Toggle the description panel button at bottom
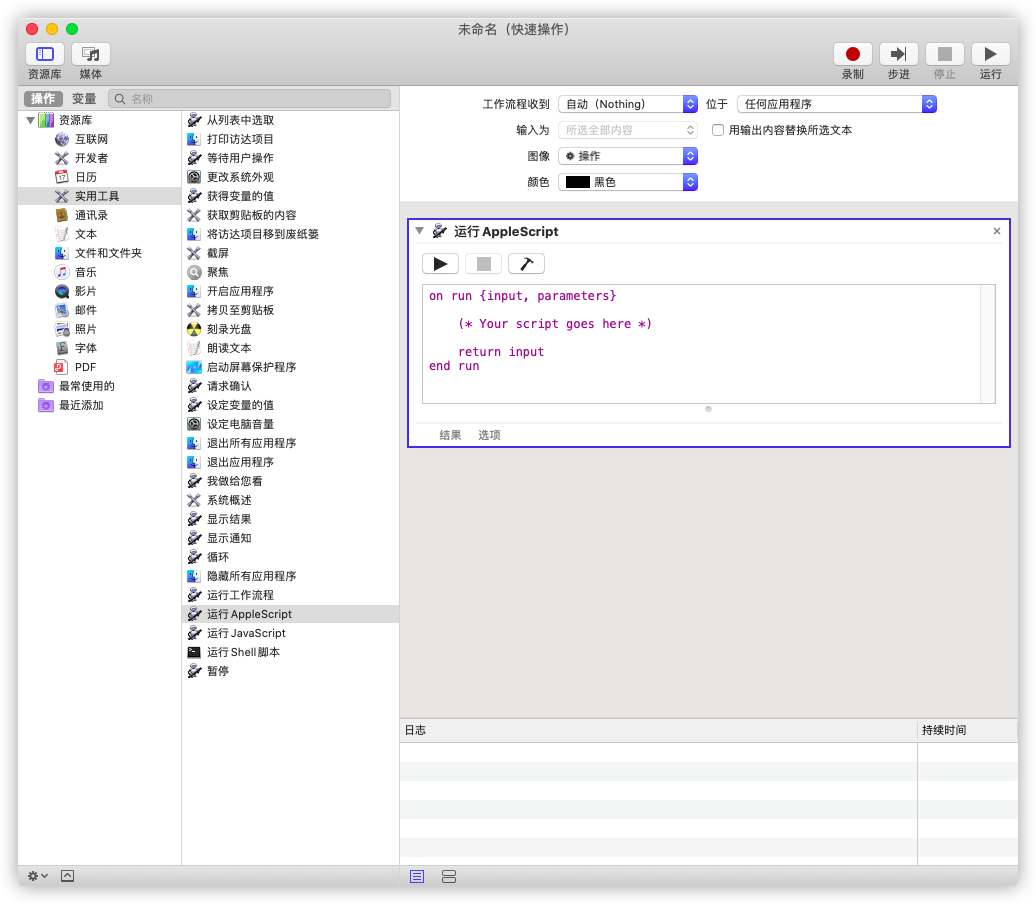Viewport: 1036px width, 904px height. (67, 876)
